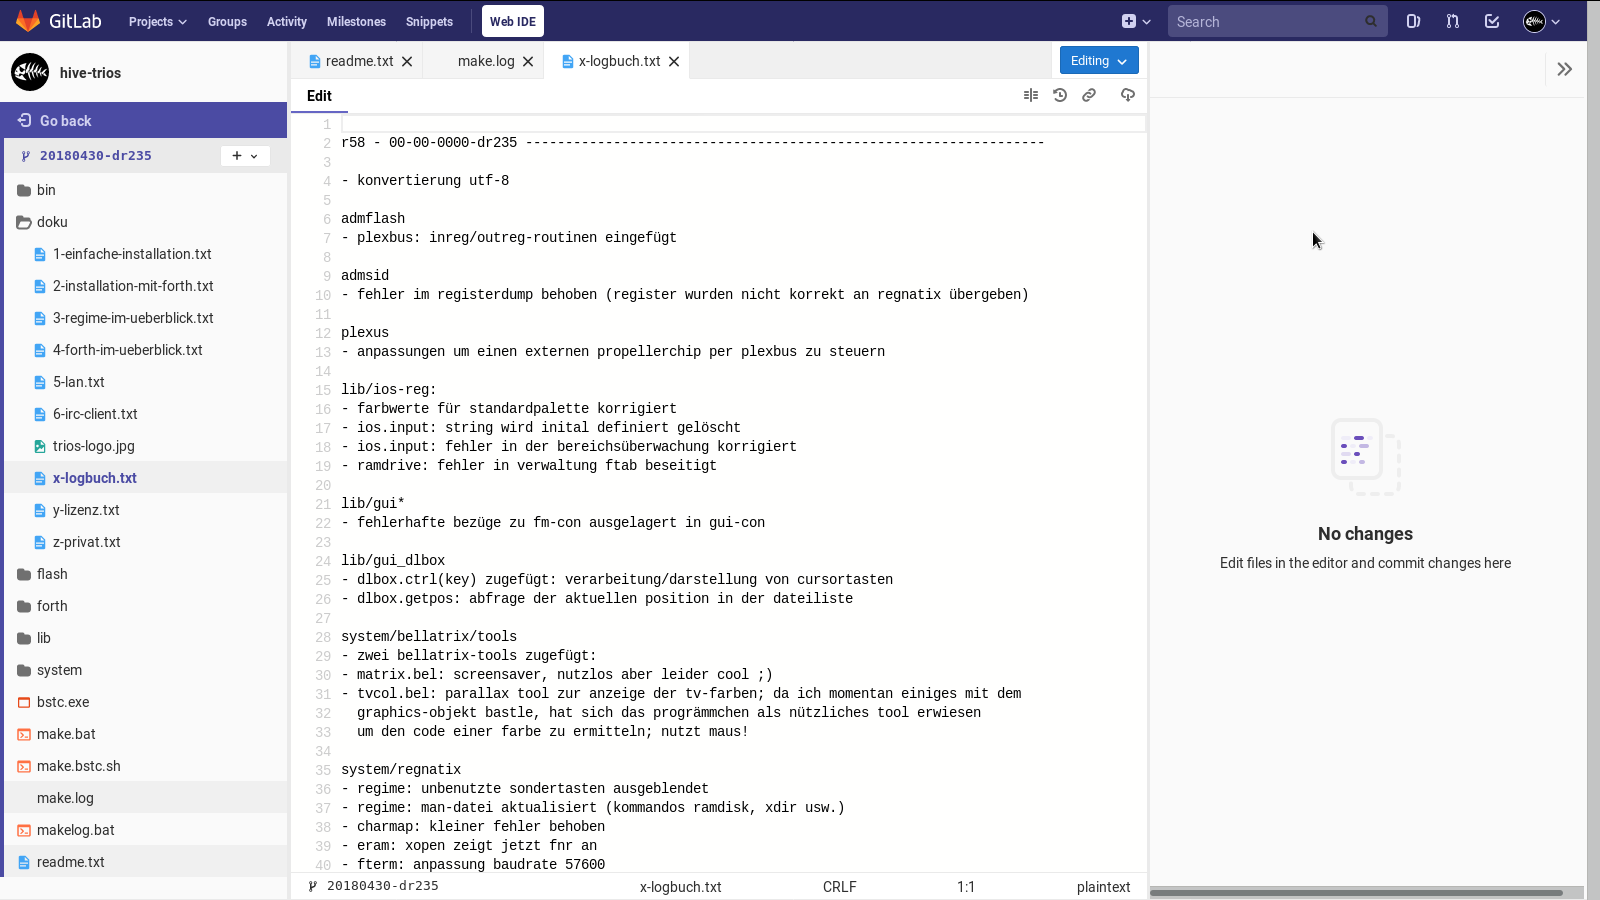Expand the new file plus dropdown
This screenshot has width=1600, height=900.
pyautogui.click(x=245, y=156)
